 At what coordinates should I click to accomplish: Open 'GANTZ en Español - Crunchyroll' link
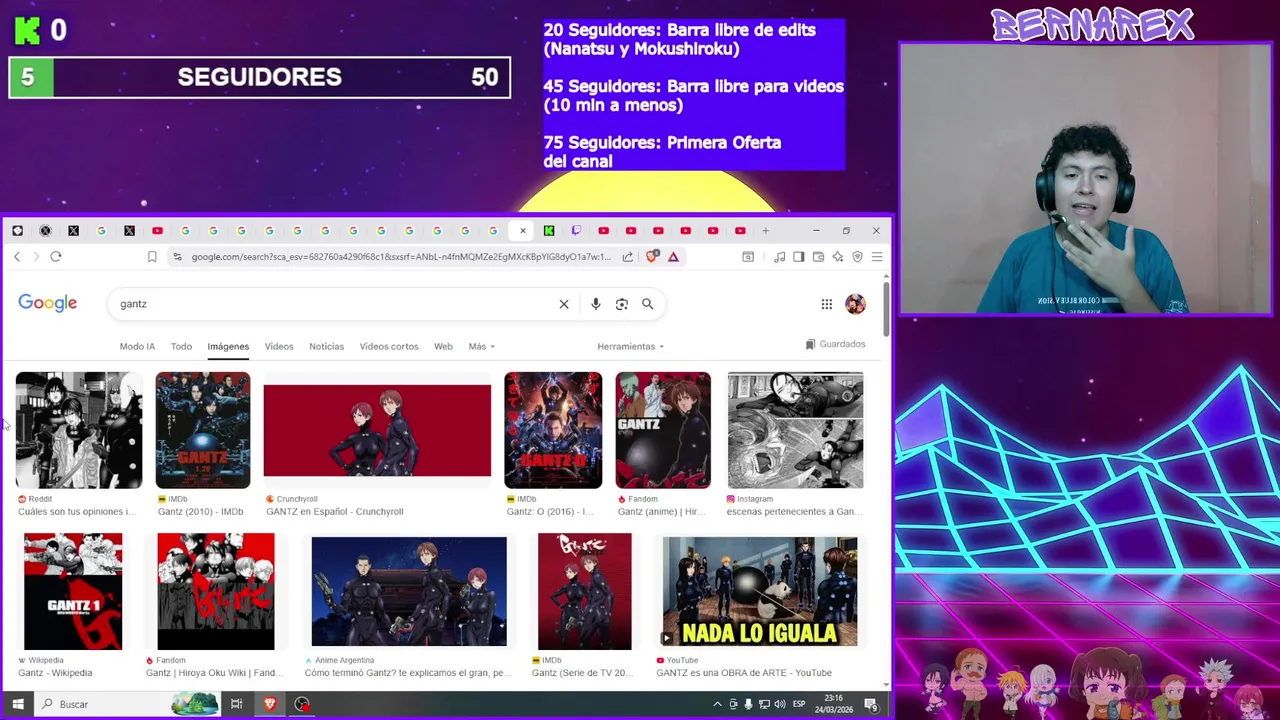335,512
